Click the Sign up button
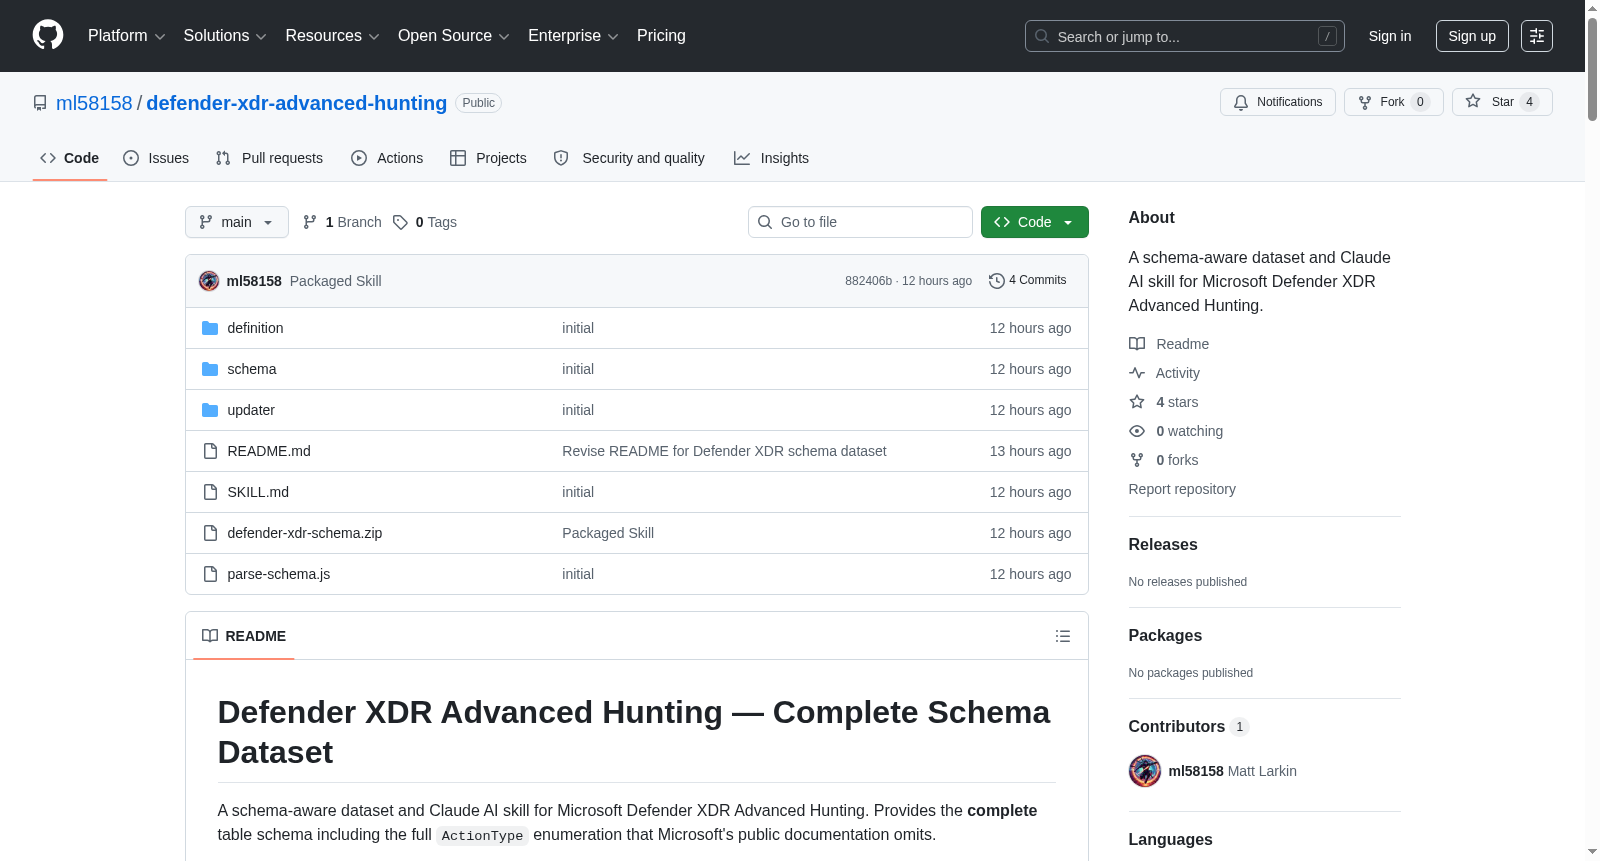The width and height of the screenshot is (1600, 861). tap(1472, 36)
